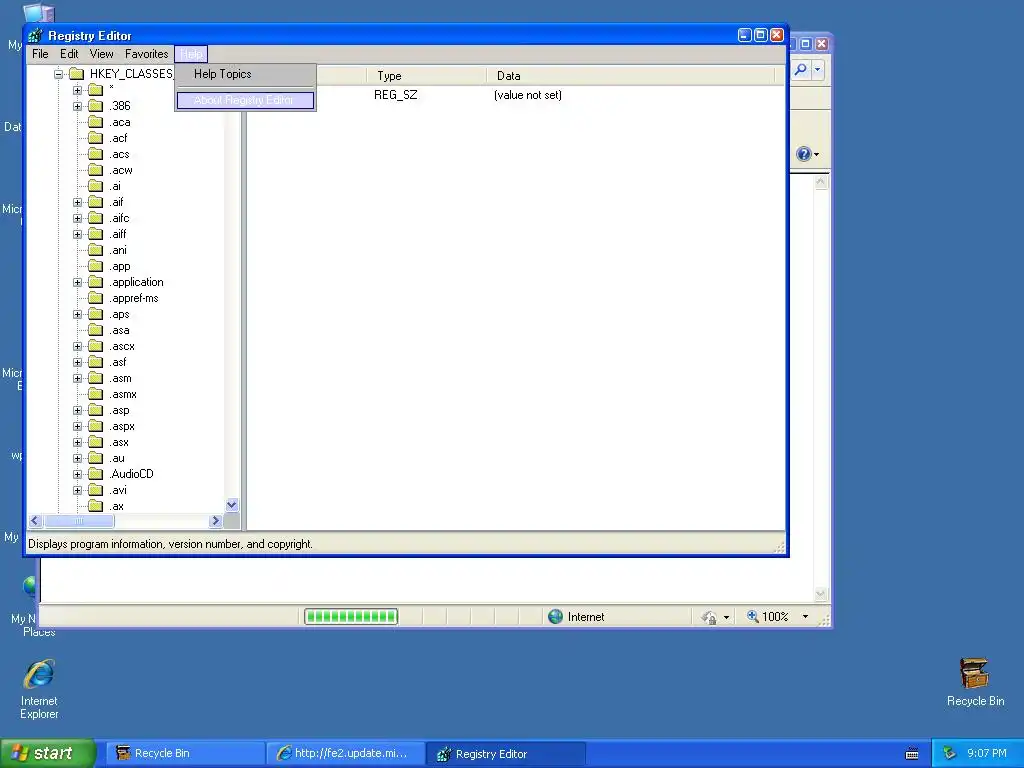Select the .asa folder icon
Viewport: 1024px width, 768px height.
coord(95,330)
